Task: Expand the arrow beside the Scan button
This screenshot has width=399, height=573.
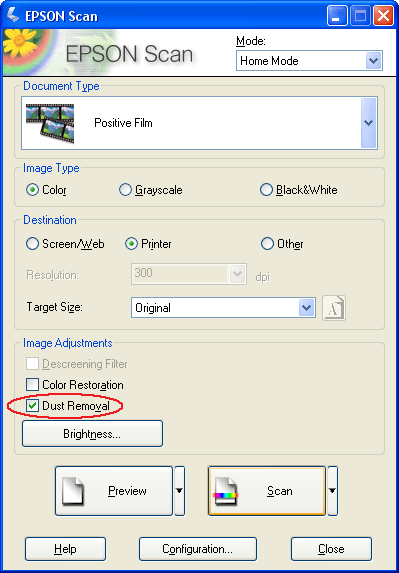Action: point(332,491)
